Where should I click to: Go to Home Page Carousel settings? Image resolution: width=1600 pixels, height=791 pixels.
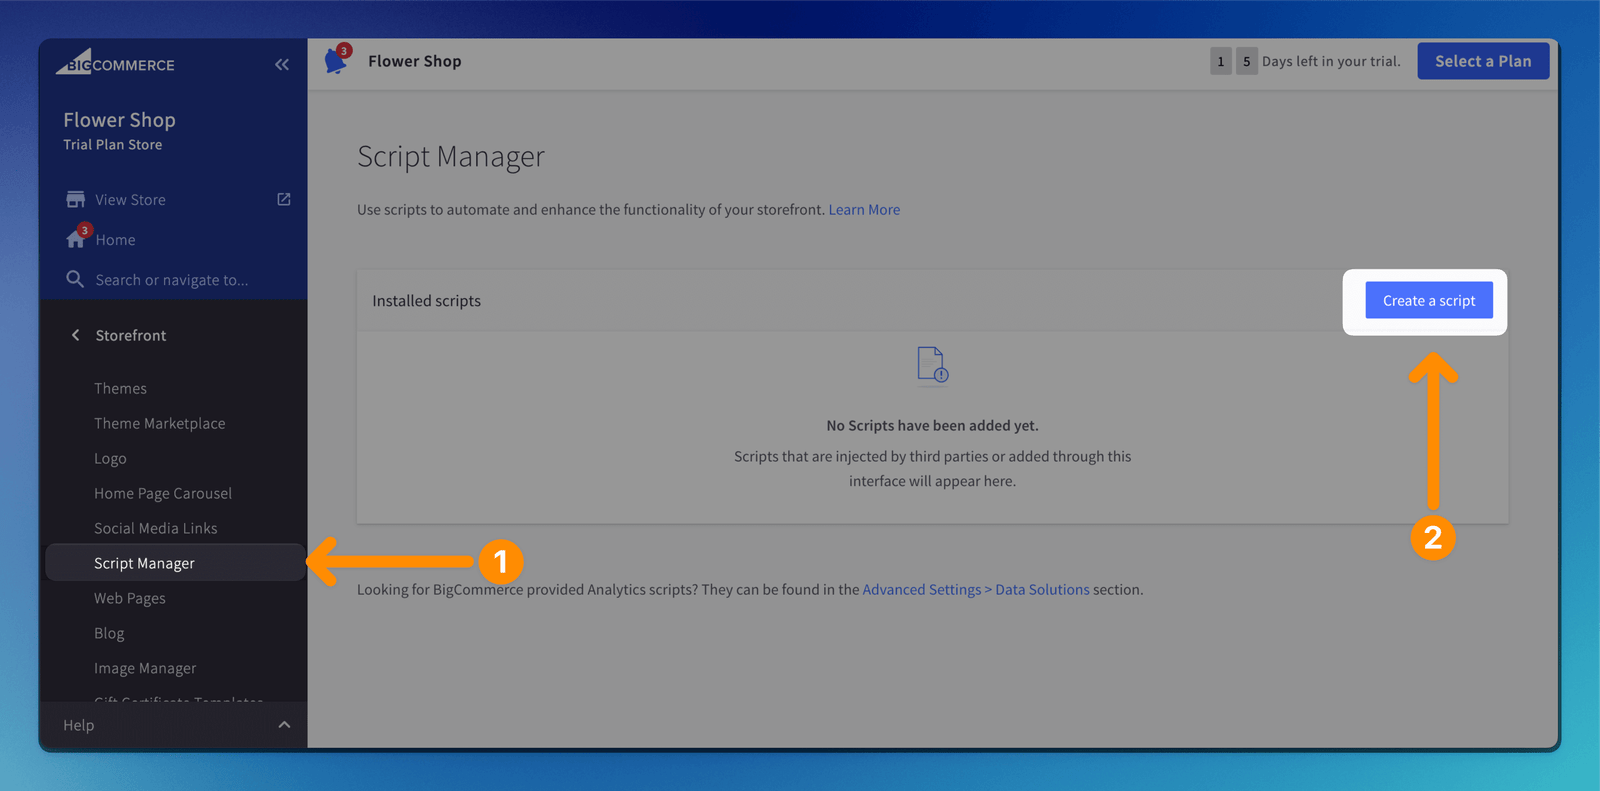coord(163,493)
